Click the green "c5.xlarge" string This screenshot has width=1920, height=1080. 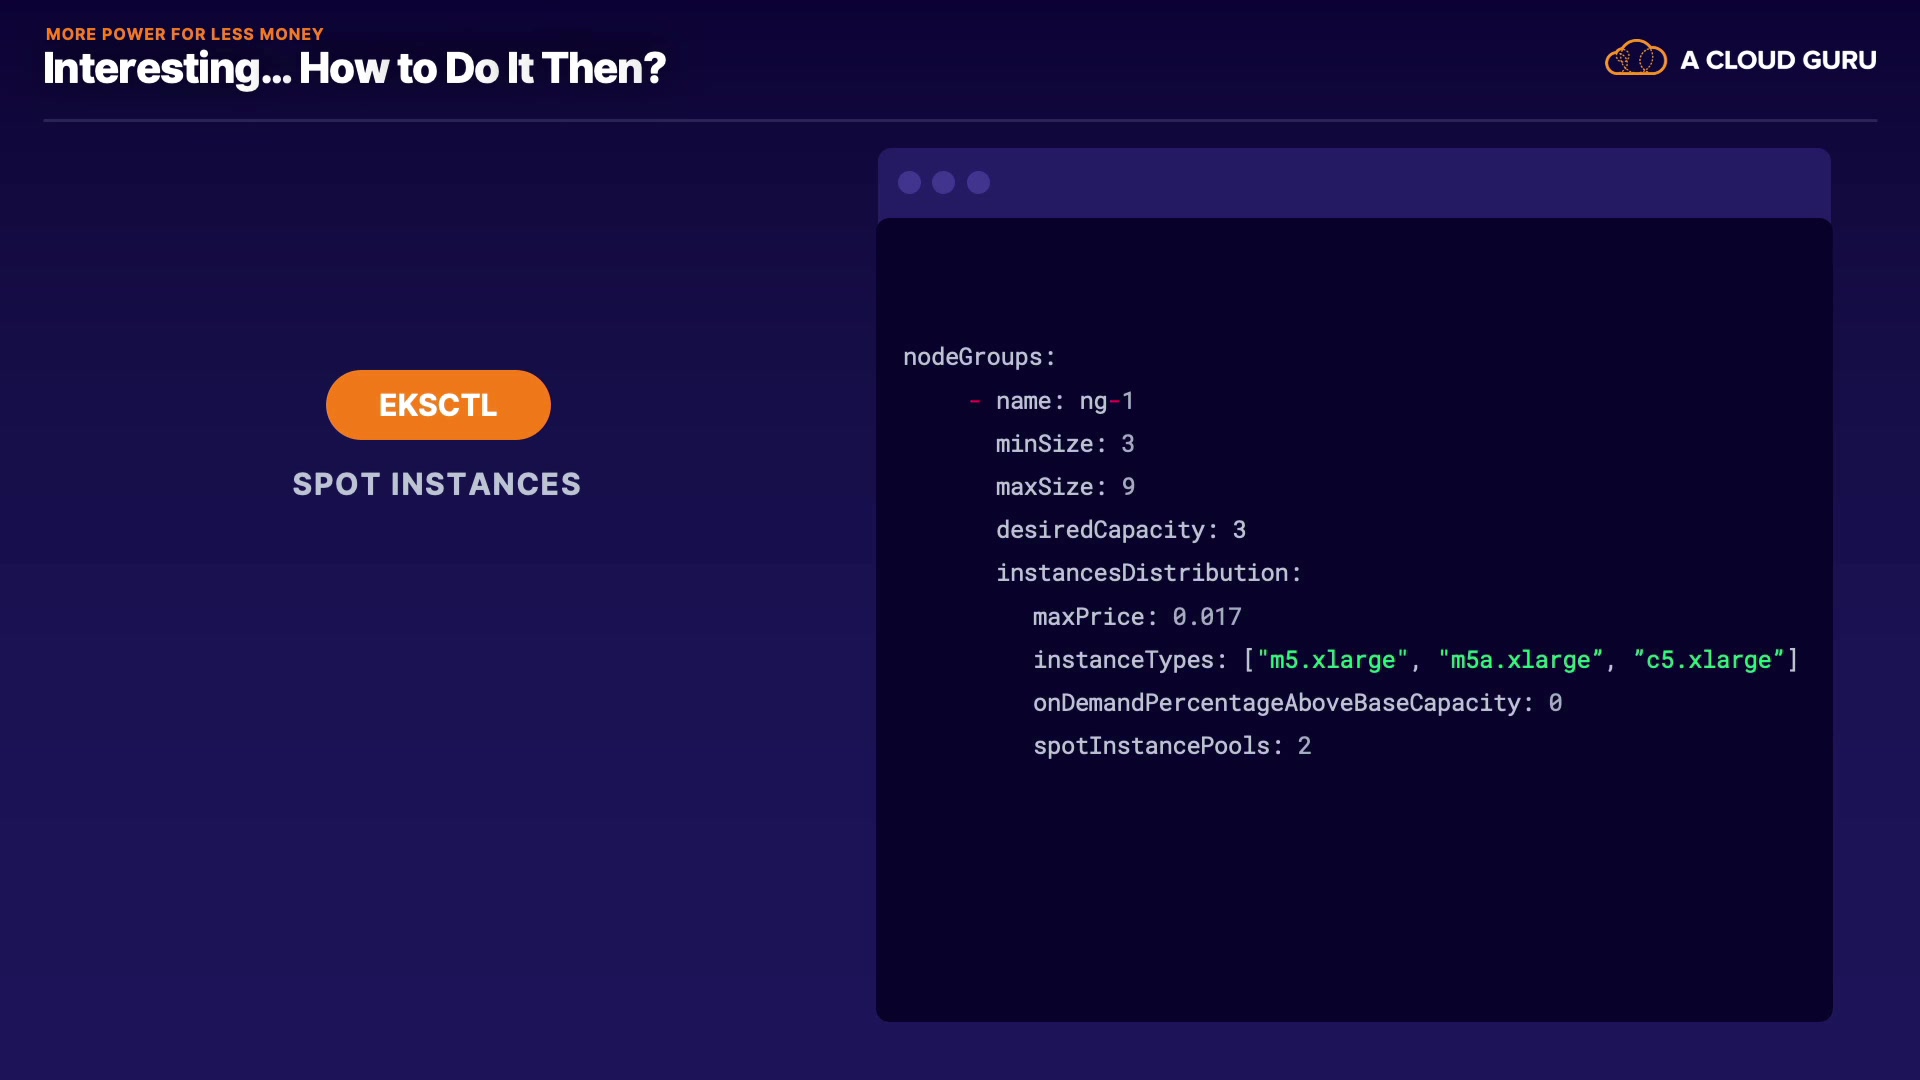[1708, 660]
